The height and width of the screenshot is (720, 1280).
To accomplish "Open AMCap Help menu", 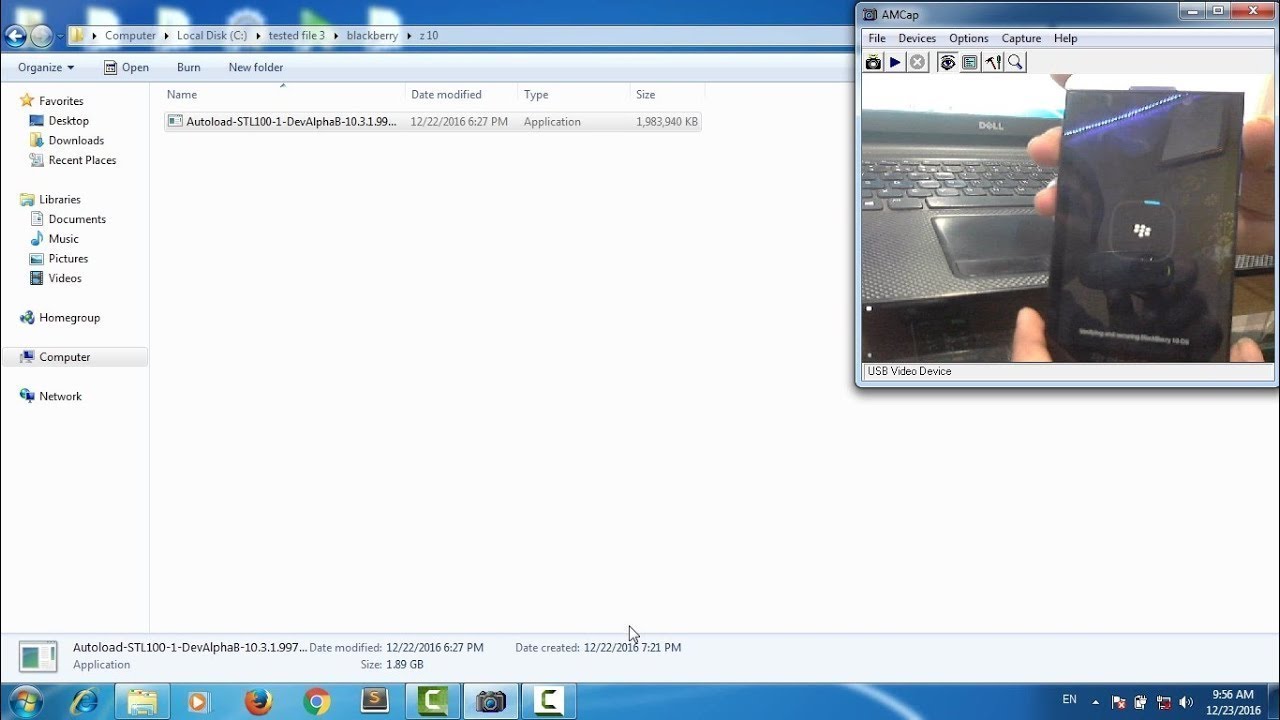I will [x=1065, y=38].
